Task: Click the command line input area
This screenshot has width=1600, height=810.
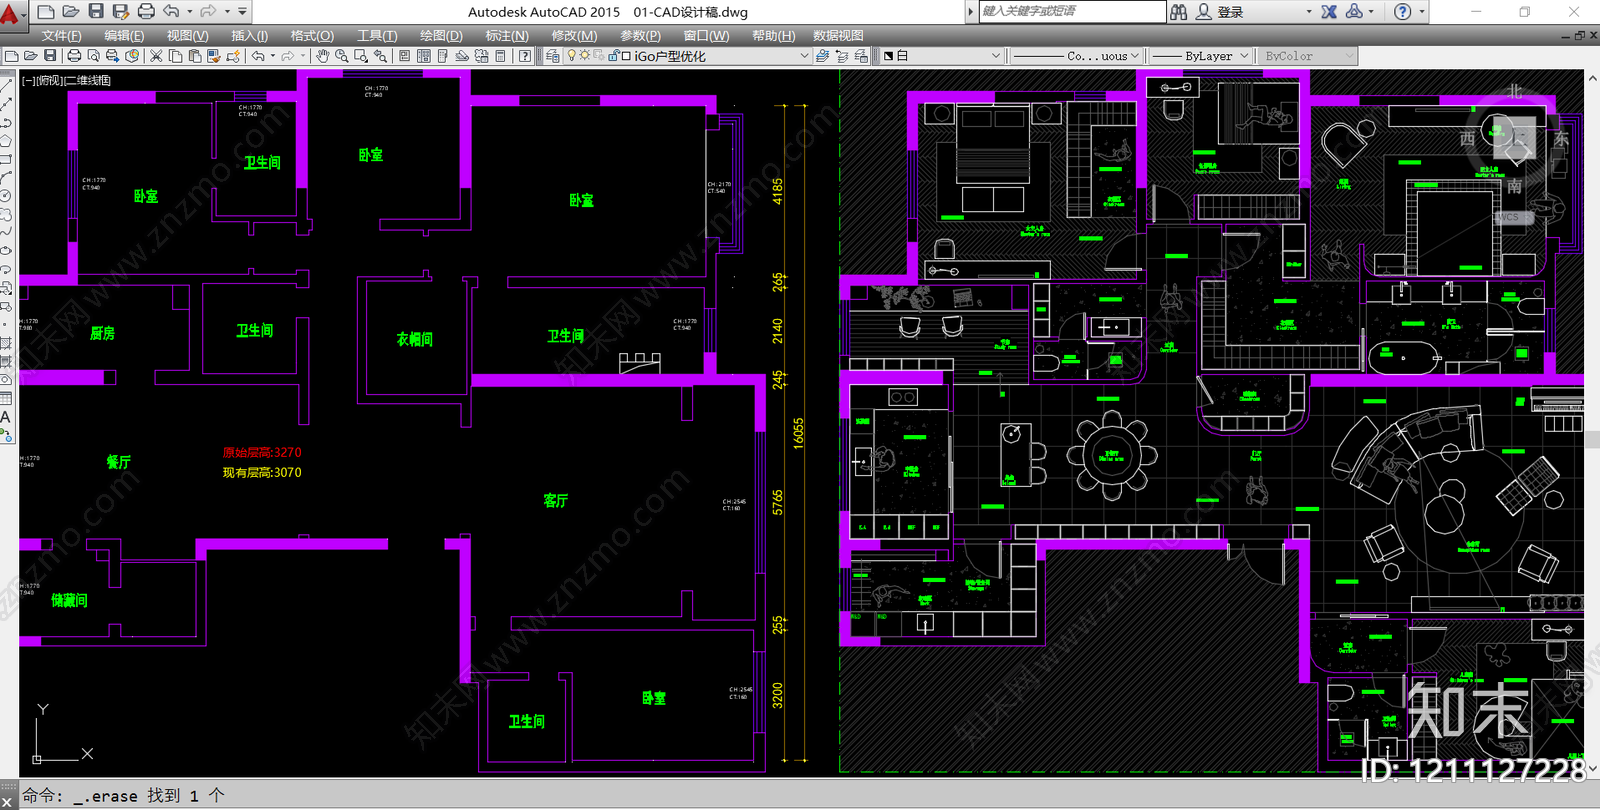Action: pyautogui.click(x=800, y=795)
